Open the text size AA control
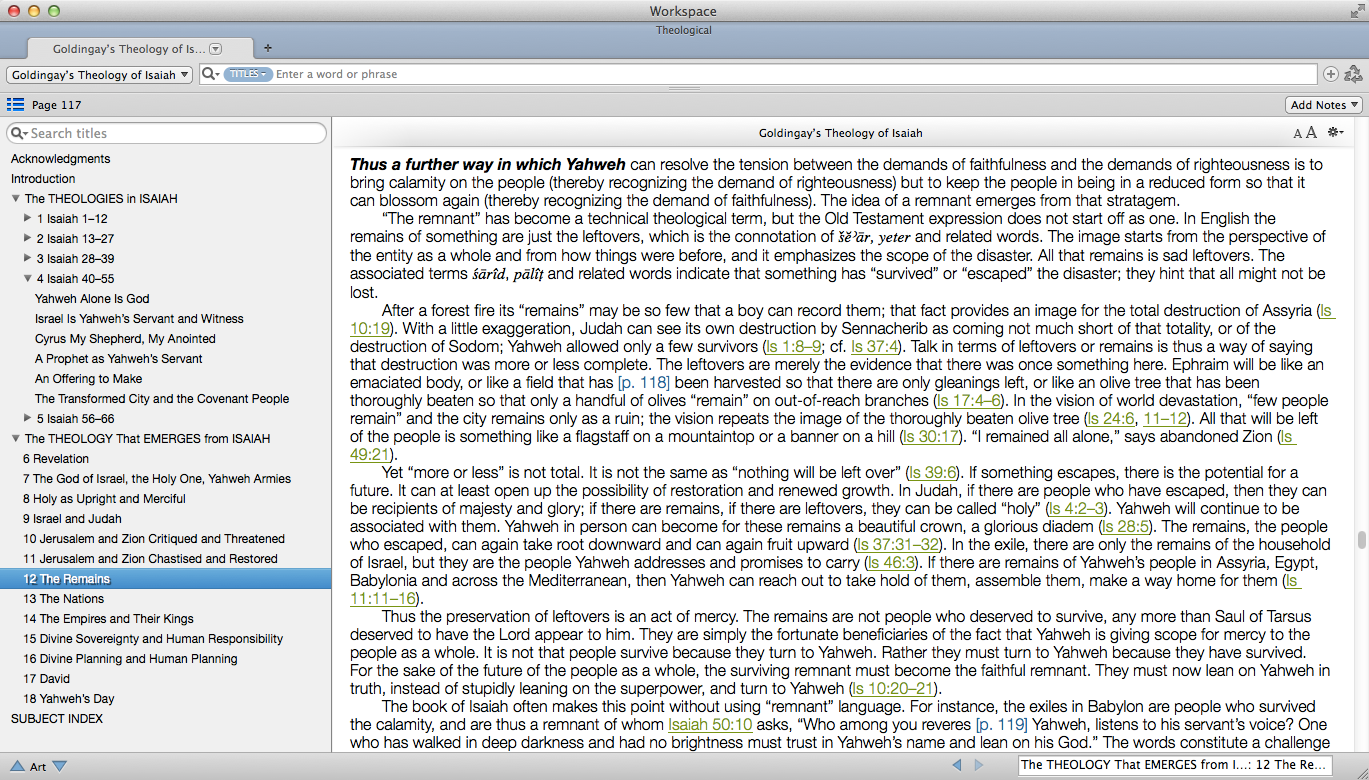Image resolution: width=1369 pixels, height=780 pixels. coord(1304,133)
